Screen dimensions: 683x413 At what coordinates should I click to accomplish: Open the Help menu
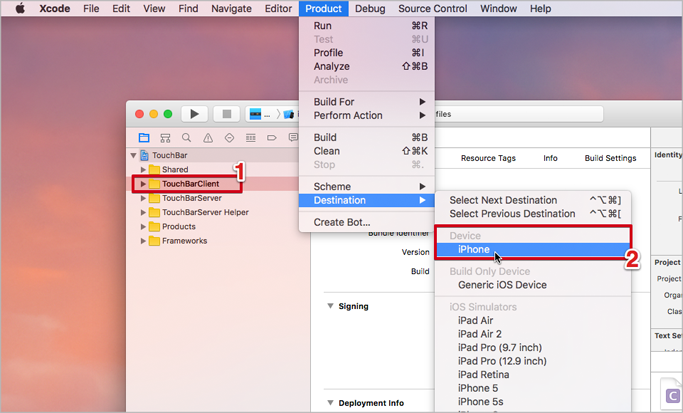tap(541, 8)
